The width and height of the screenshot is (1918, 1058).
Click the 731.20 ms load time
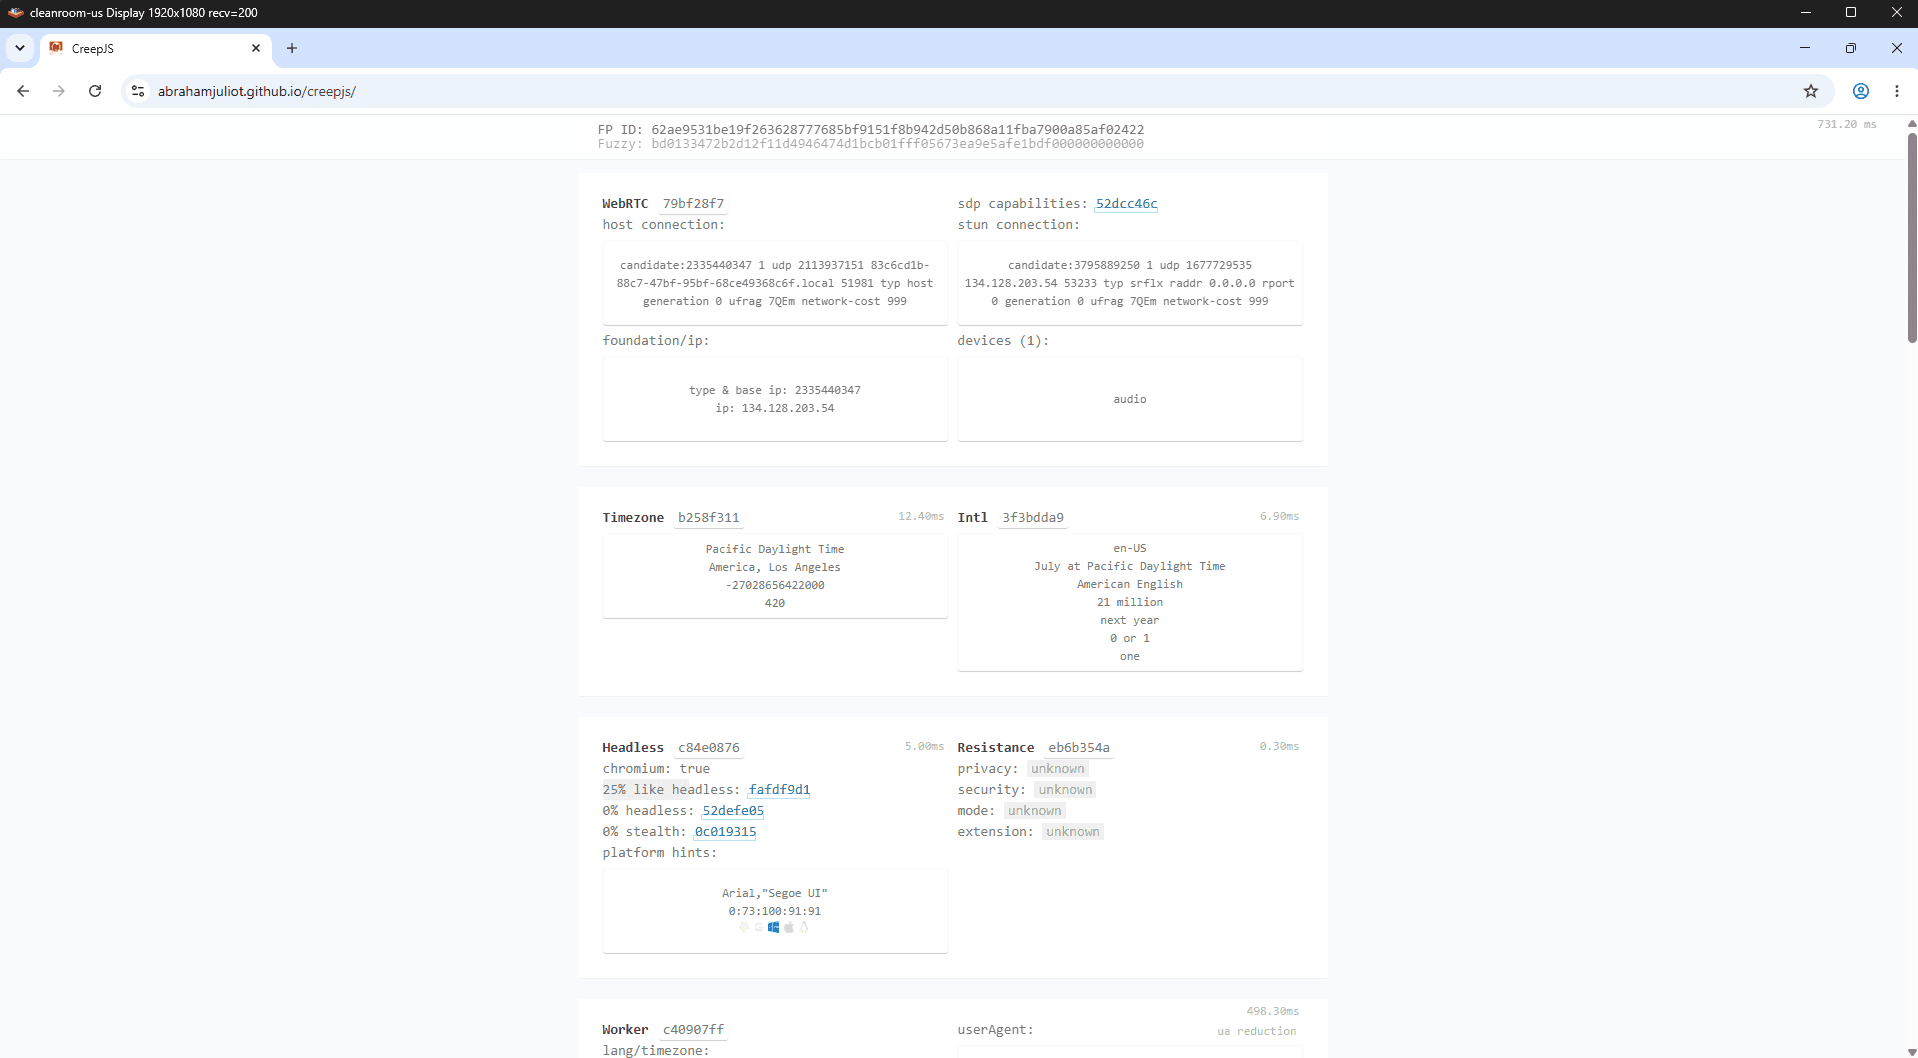(1847, 124)
